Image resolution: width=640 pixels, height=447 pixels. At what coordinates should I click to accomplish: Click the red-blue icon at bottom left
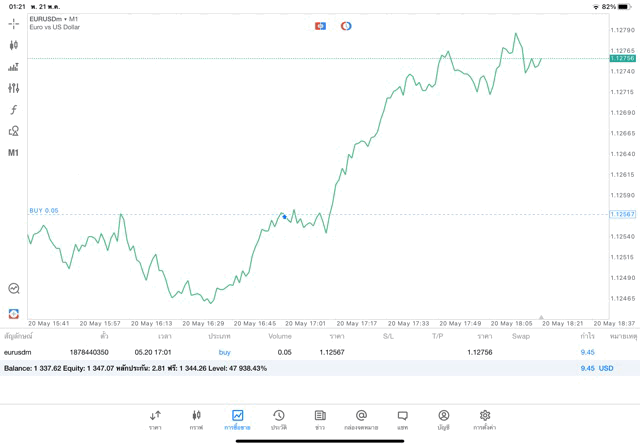(x=14, y=313)
